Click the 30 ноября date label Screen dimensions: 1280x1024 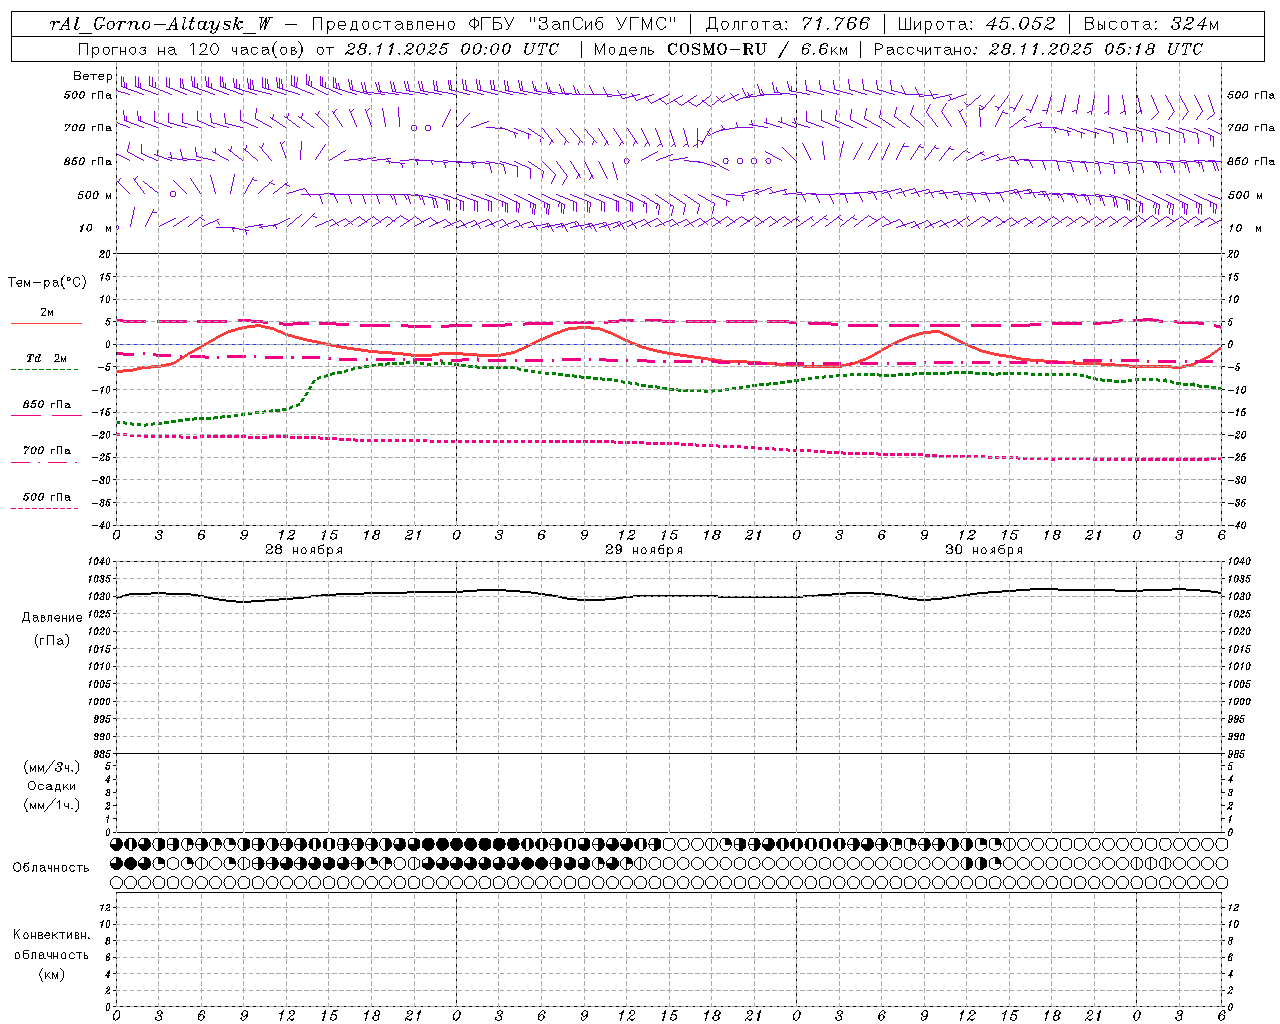pos(984,550)
